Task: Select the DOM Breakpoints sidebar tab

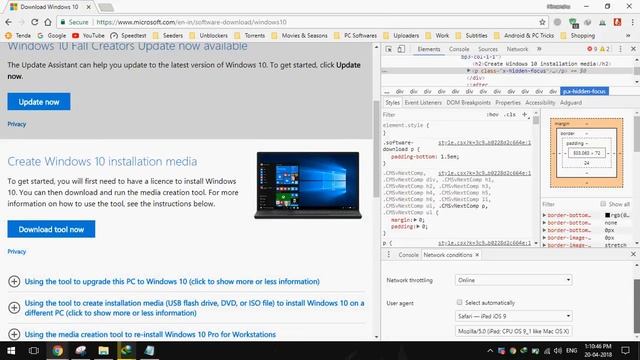Action: tap(468, 102)
